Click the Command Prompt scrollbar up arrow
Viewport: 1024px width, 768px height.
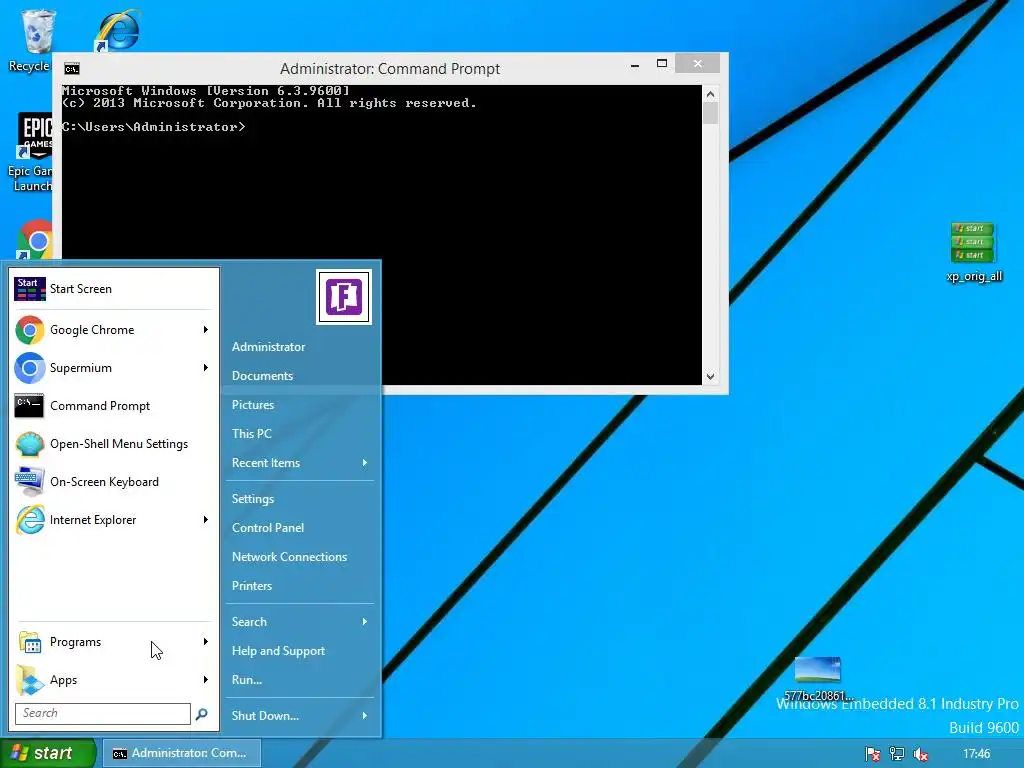[711, 94]
